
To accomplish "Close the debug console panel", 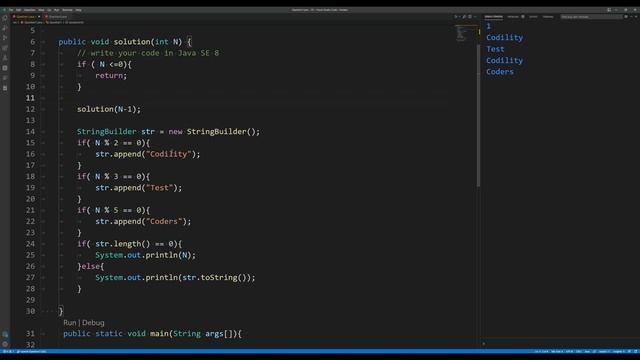I will pyautogui.click(x=636, y=17).
